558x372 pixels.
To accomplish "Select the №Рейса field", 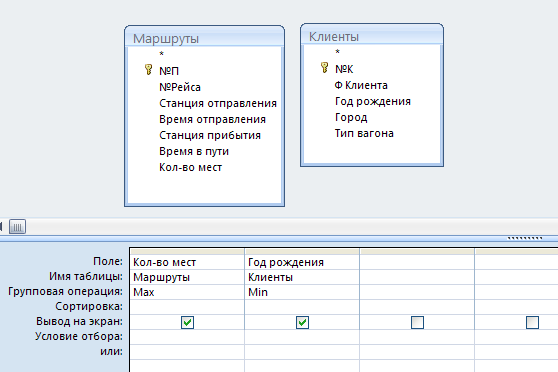I will 180,87.
